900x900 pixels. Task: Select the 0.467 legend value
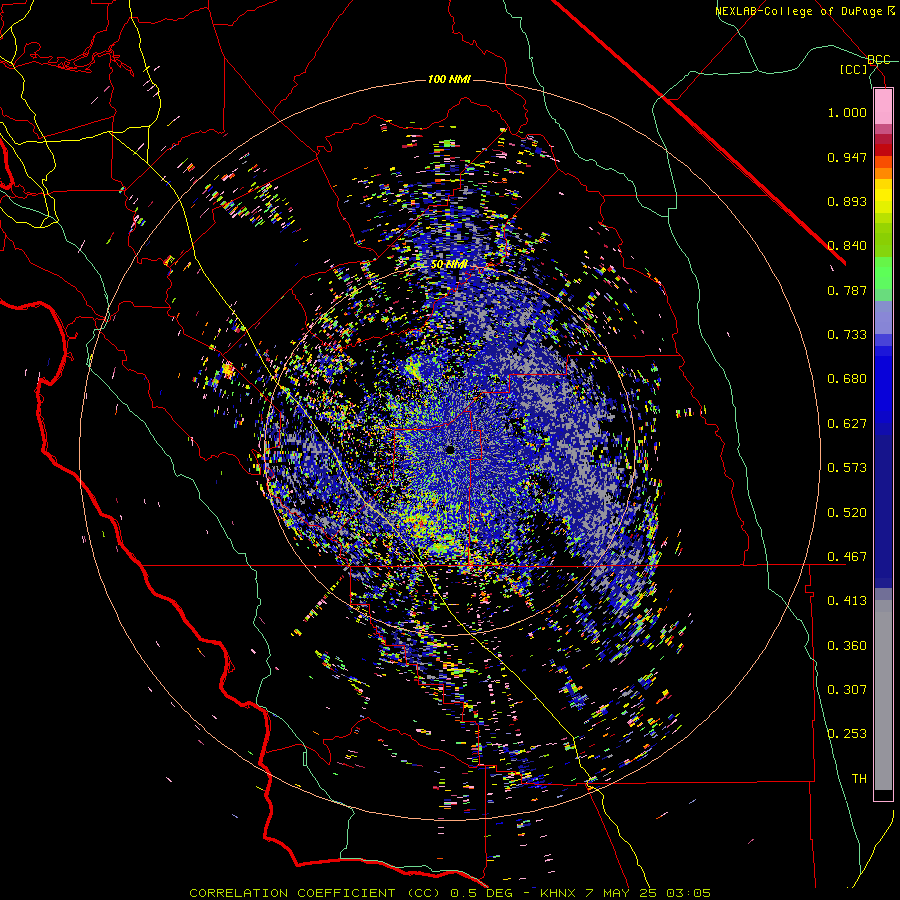click(x=847, y=557)
